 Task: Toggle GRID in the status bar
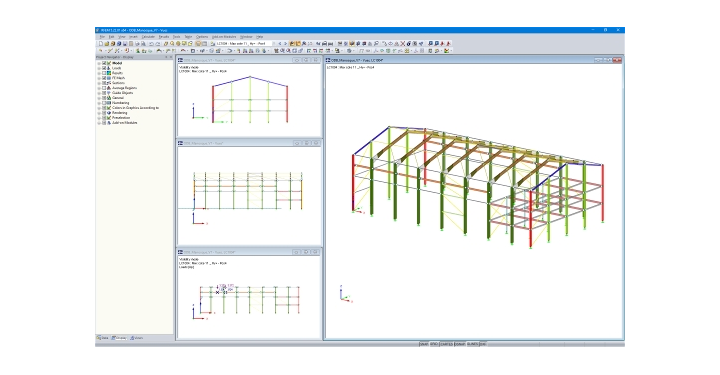tap(434, 344)
